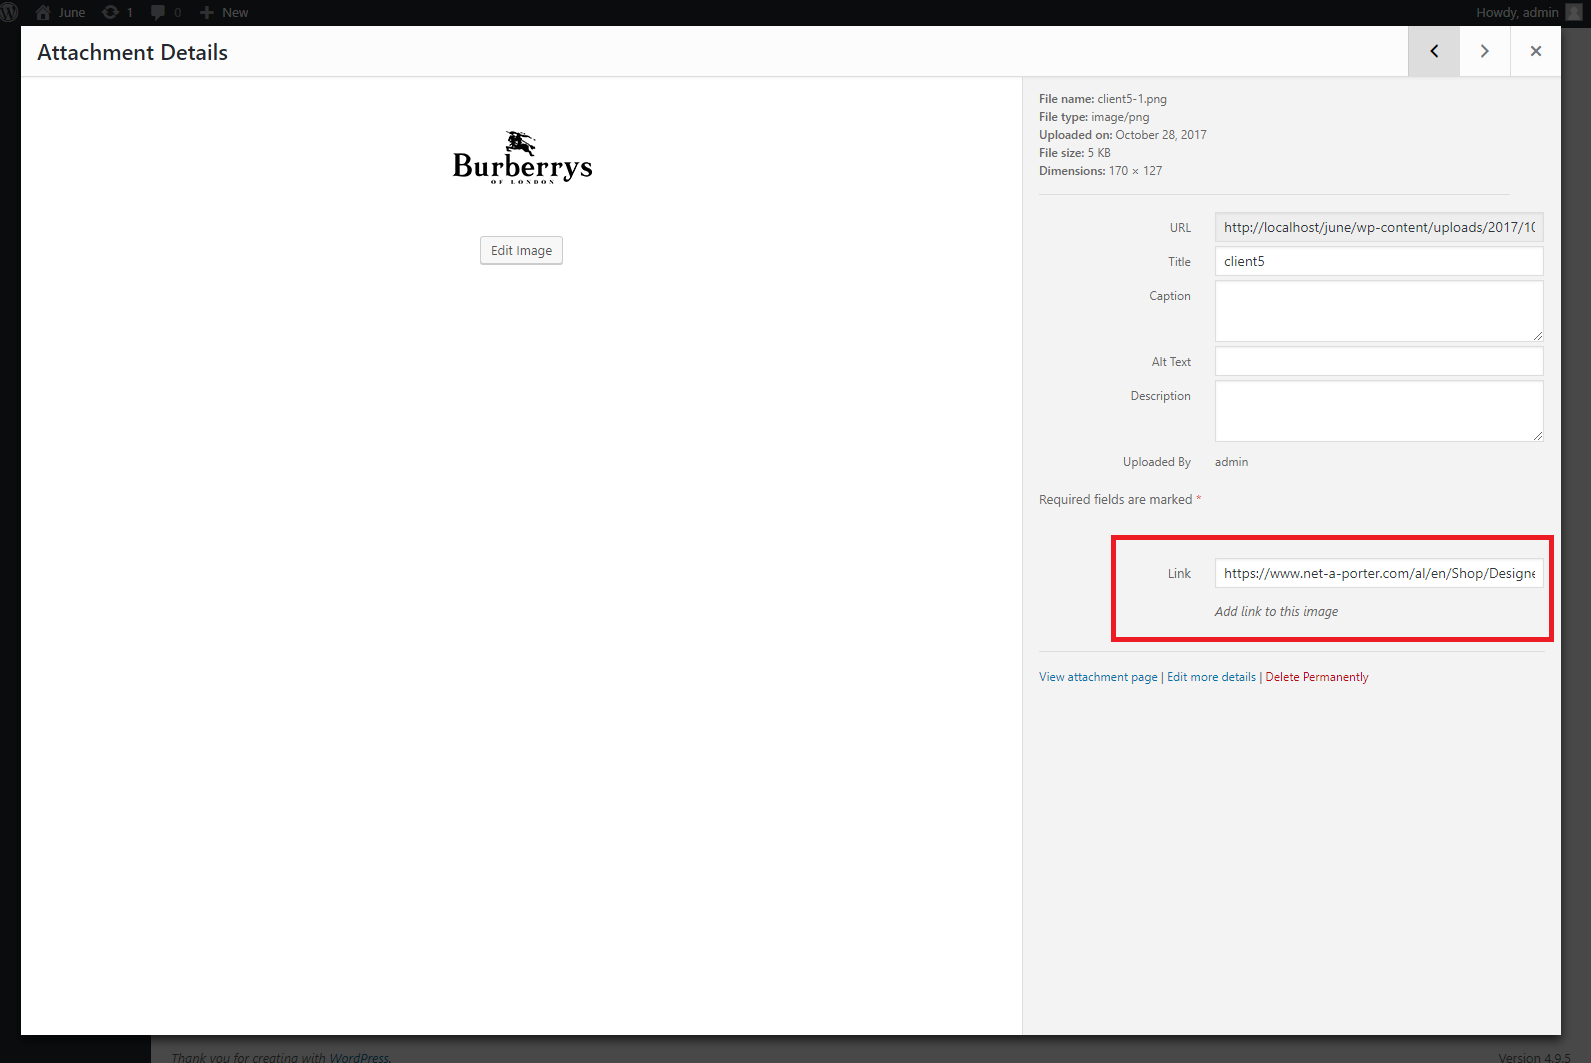Click Uploaded on October 28, 2017 text
Screen dimensions: 1591x1063
pyautogui.click(x=1123, y=135)
